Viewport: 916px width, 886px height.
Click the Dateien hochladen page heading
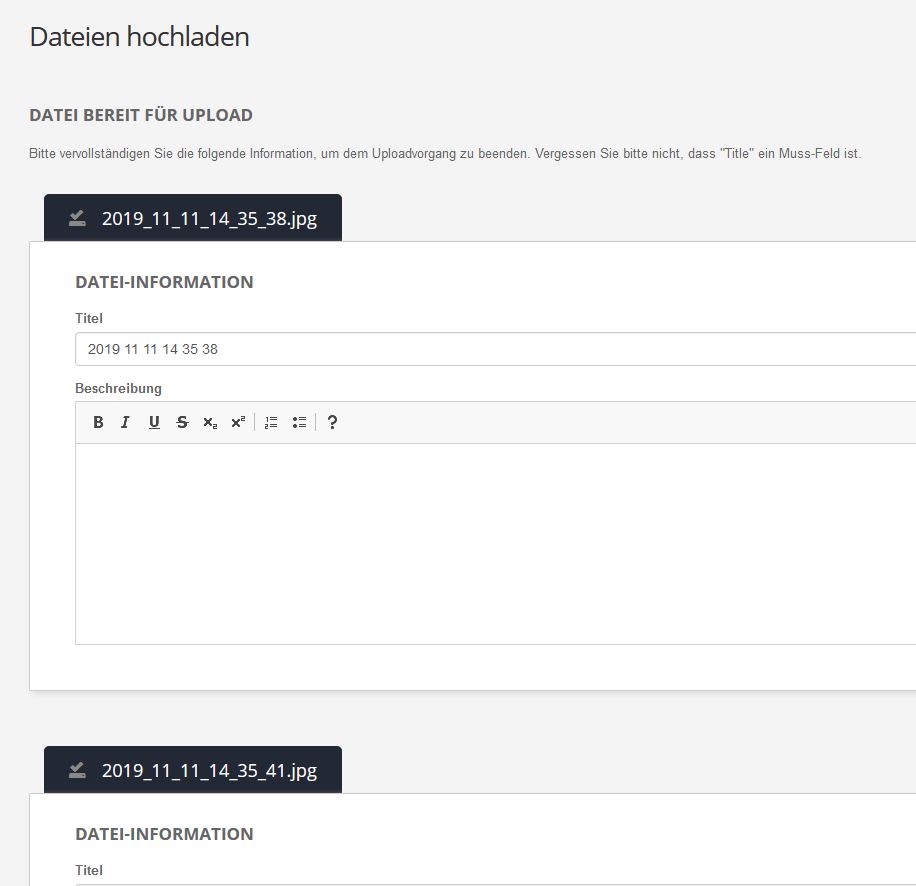point(139,37)
